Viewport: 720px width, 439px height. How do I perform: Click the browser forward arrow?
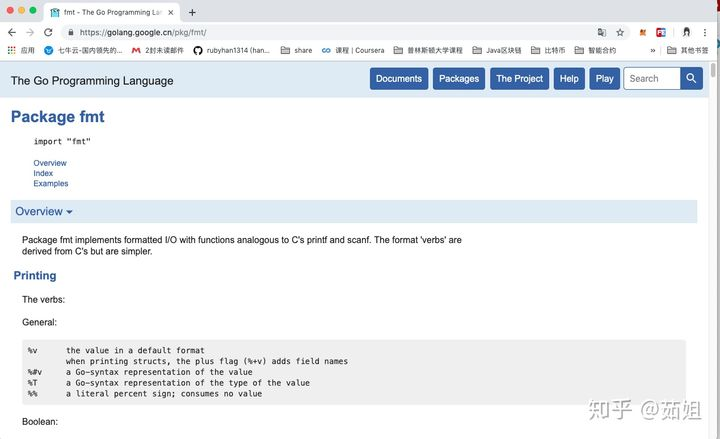tap(30, 32)
